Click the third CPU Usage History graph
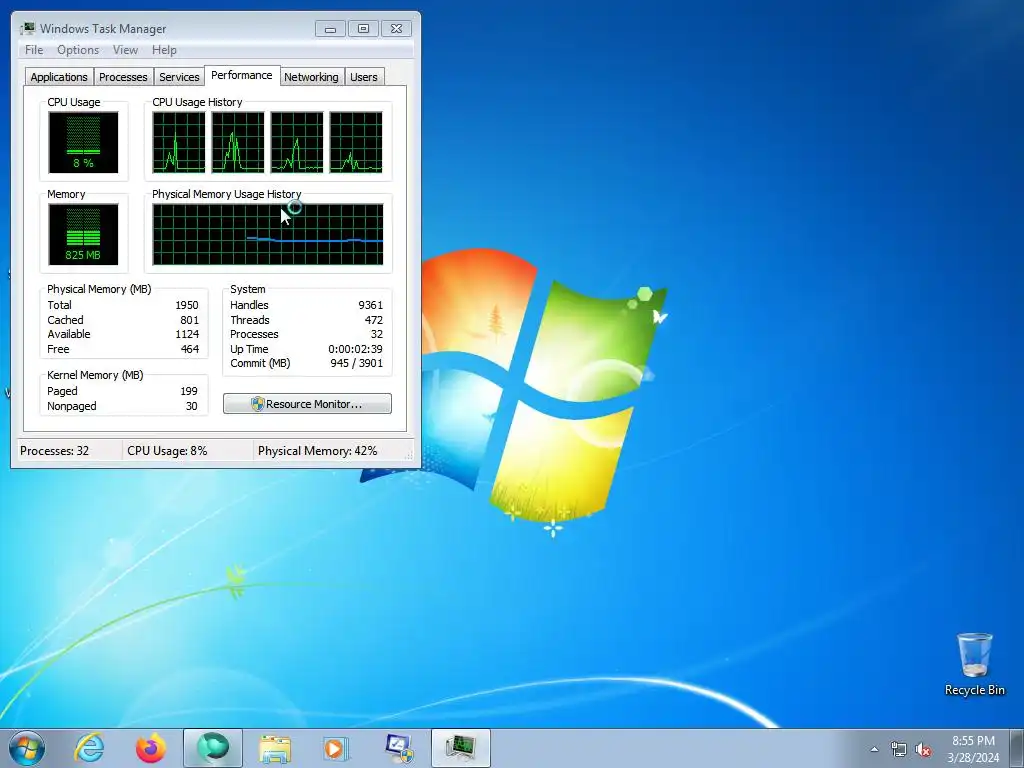The image size is (1024, 768). click(296, 142)
